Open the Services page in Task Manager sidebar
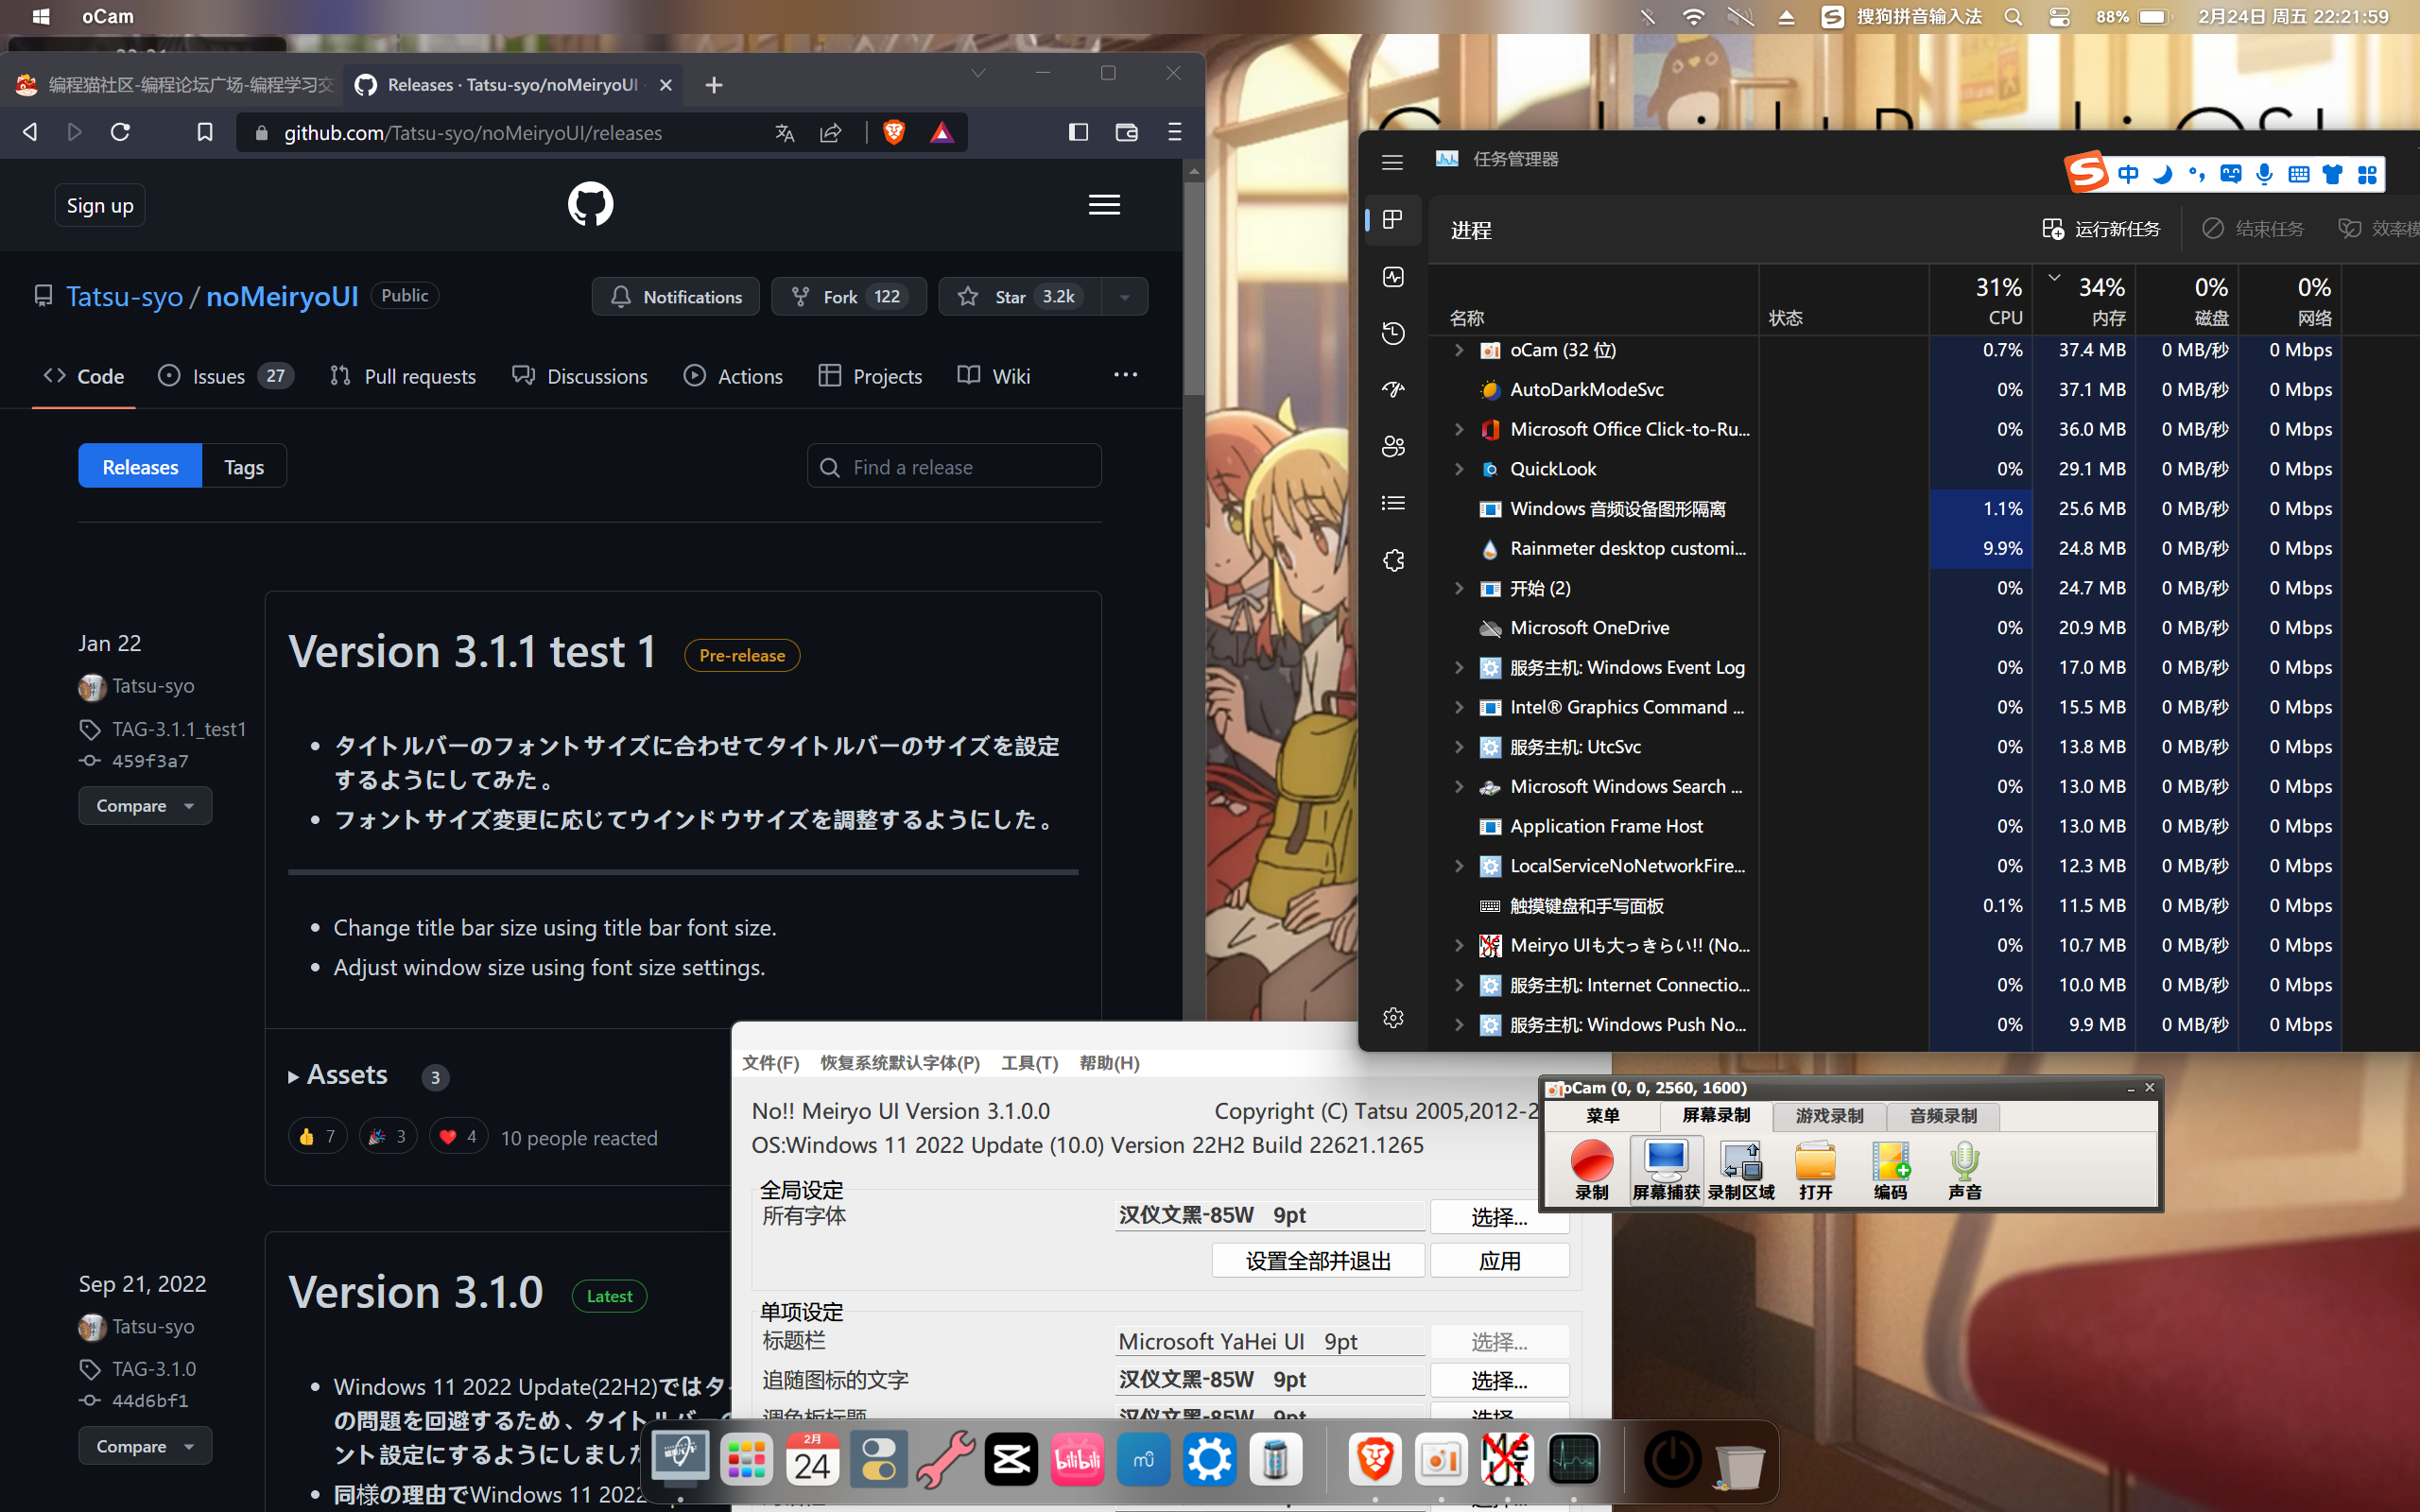The image size is (2420, 1512). point(1393,560)
